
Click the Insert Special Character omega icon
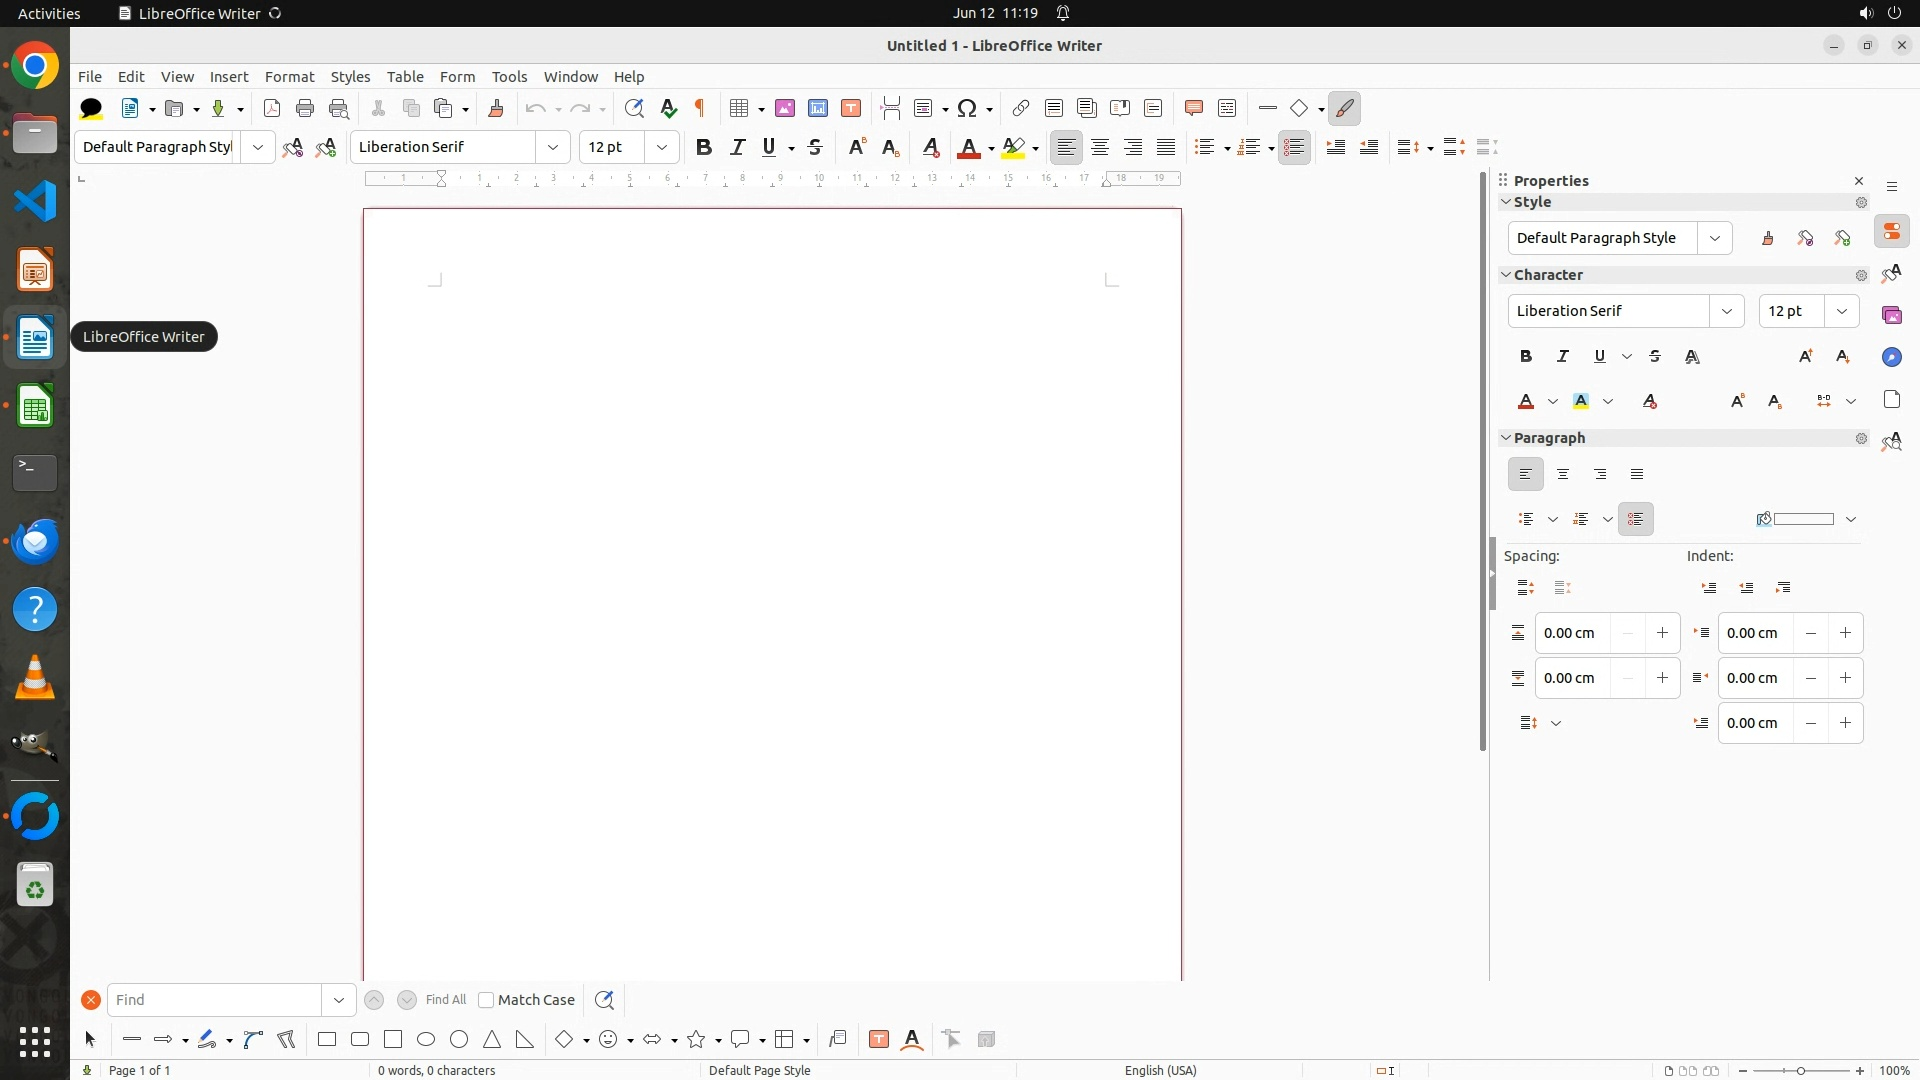[967, 108]
